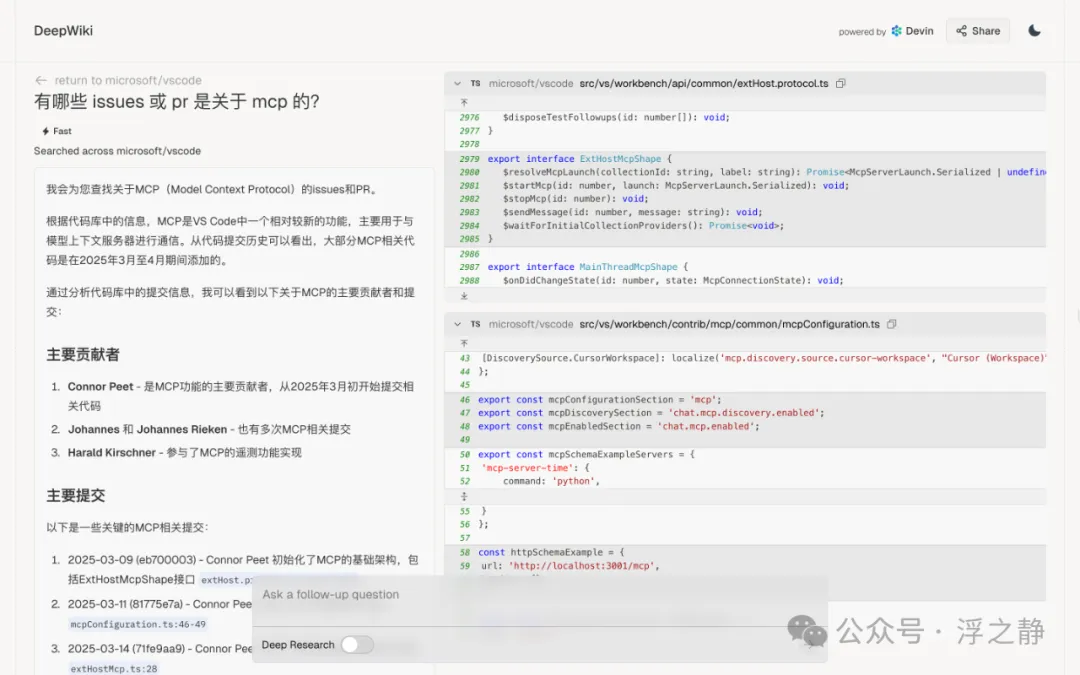Click the lightning bolt Fast icon
Viewport: 1080px width, 675px height.
click(x=45, y=131)
